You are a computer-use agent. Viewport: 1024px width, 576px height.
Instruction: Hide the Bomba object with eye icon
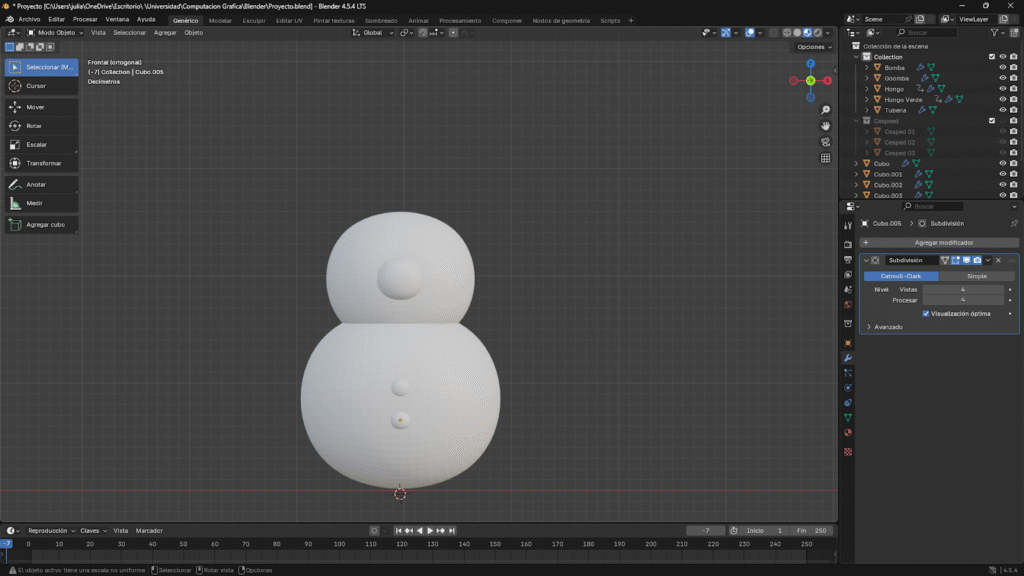(x=1002, y=67)
